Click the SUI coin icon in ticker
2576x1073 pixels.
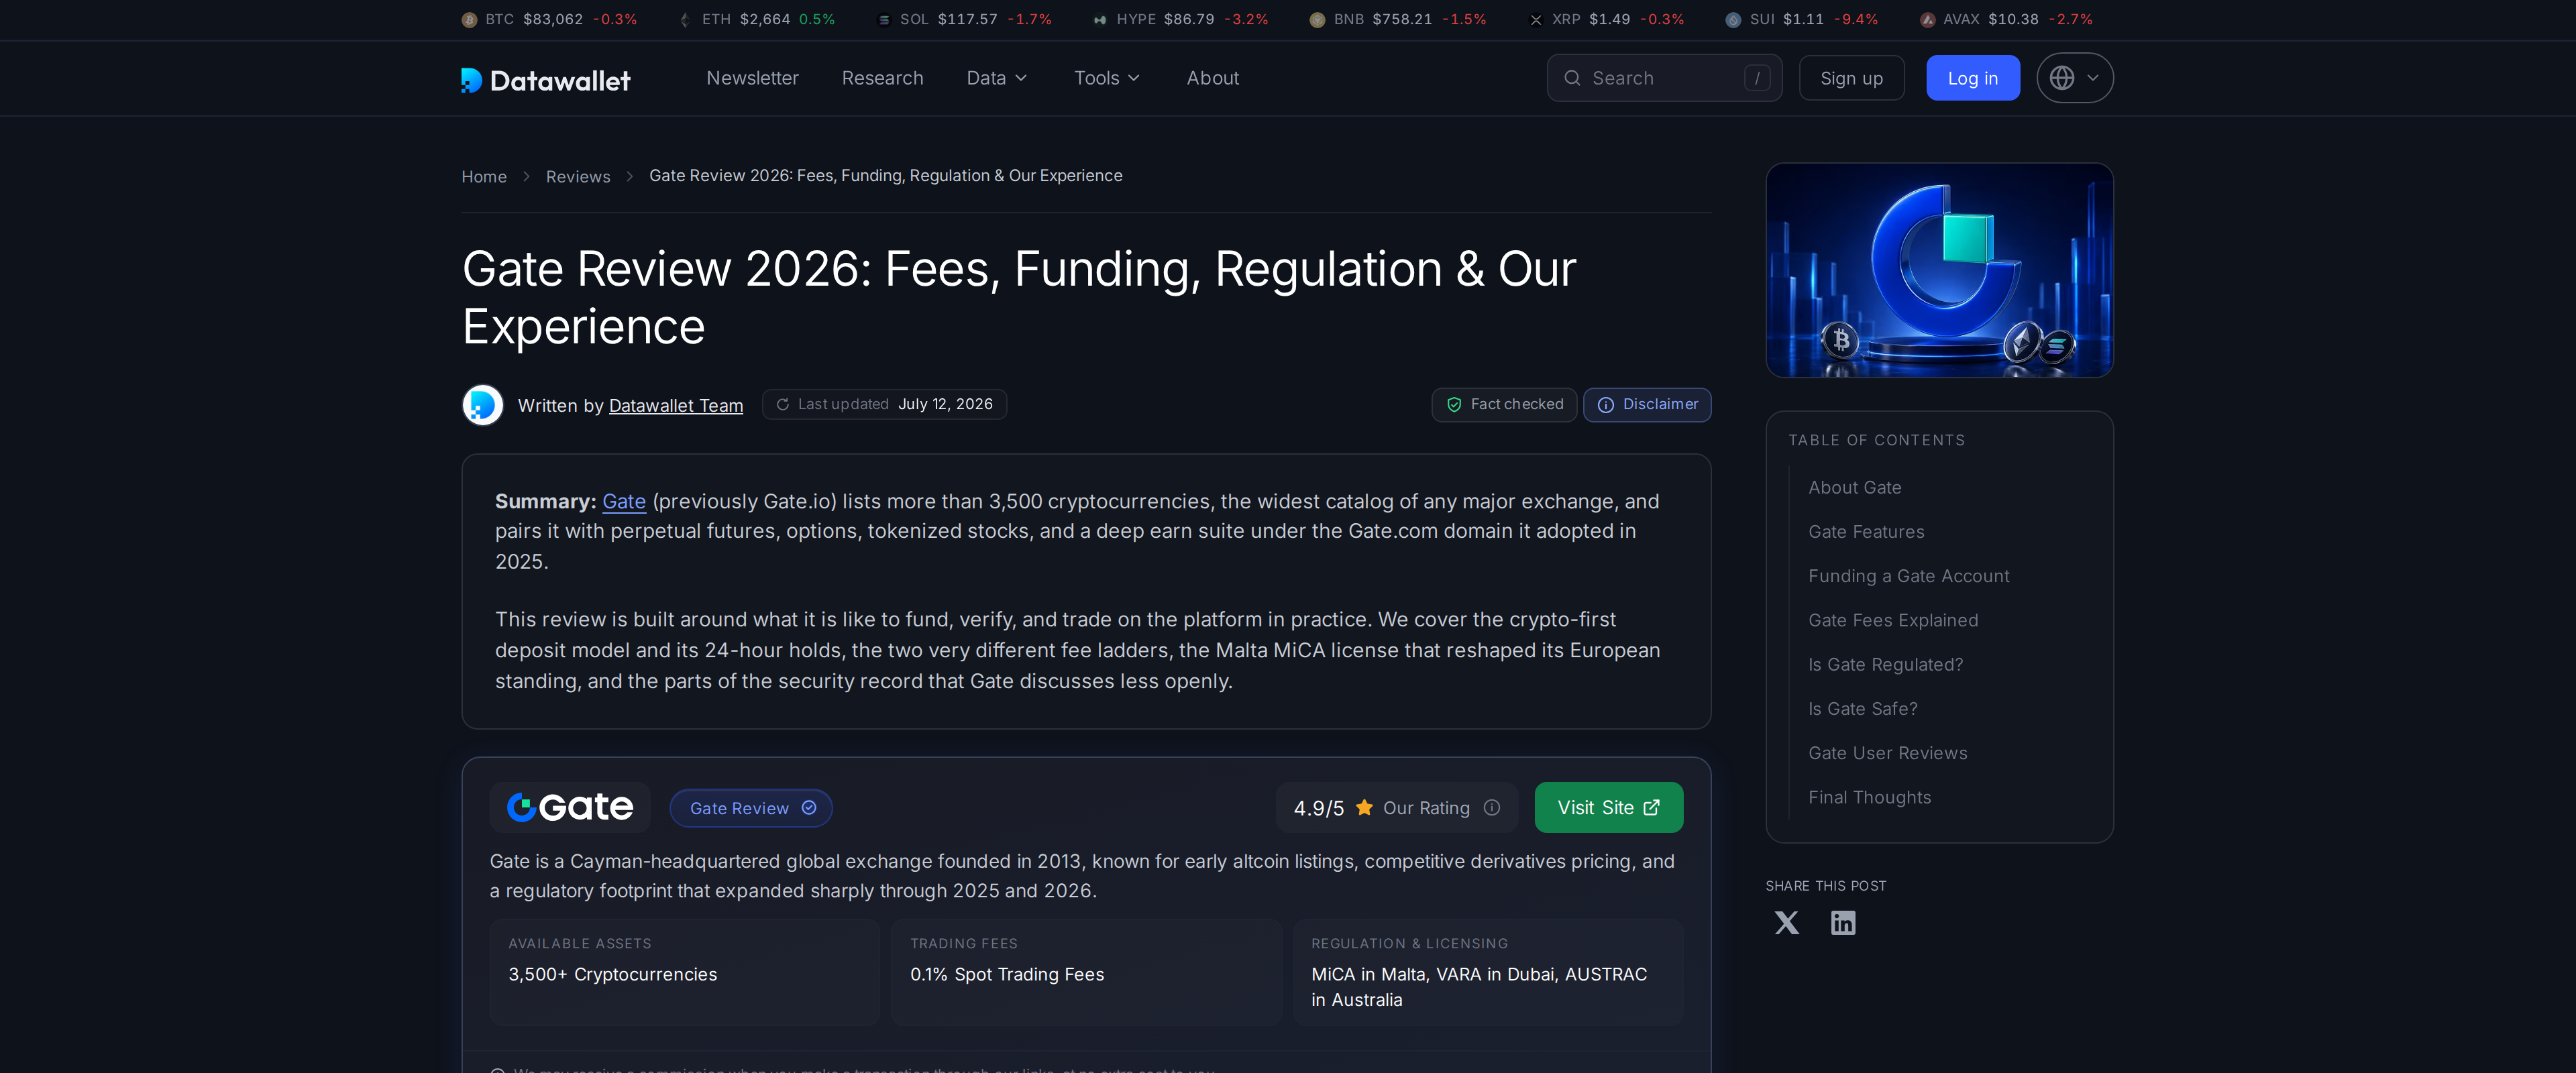tap(1733, 20)
